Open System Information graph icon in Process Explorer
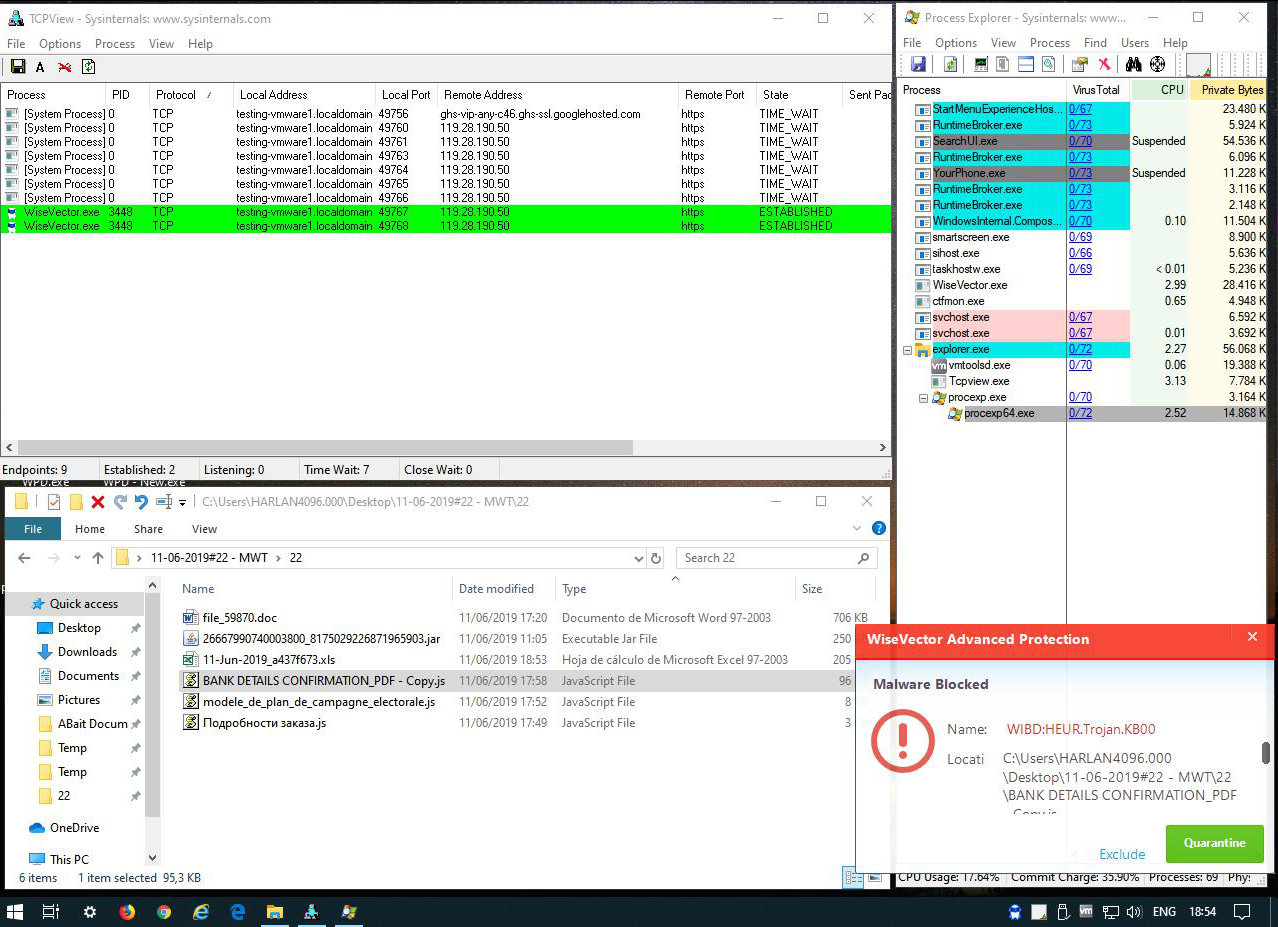Image resolution: width=1278 pixels, height=927 pixels. (x=981, y=65)
